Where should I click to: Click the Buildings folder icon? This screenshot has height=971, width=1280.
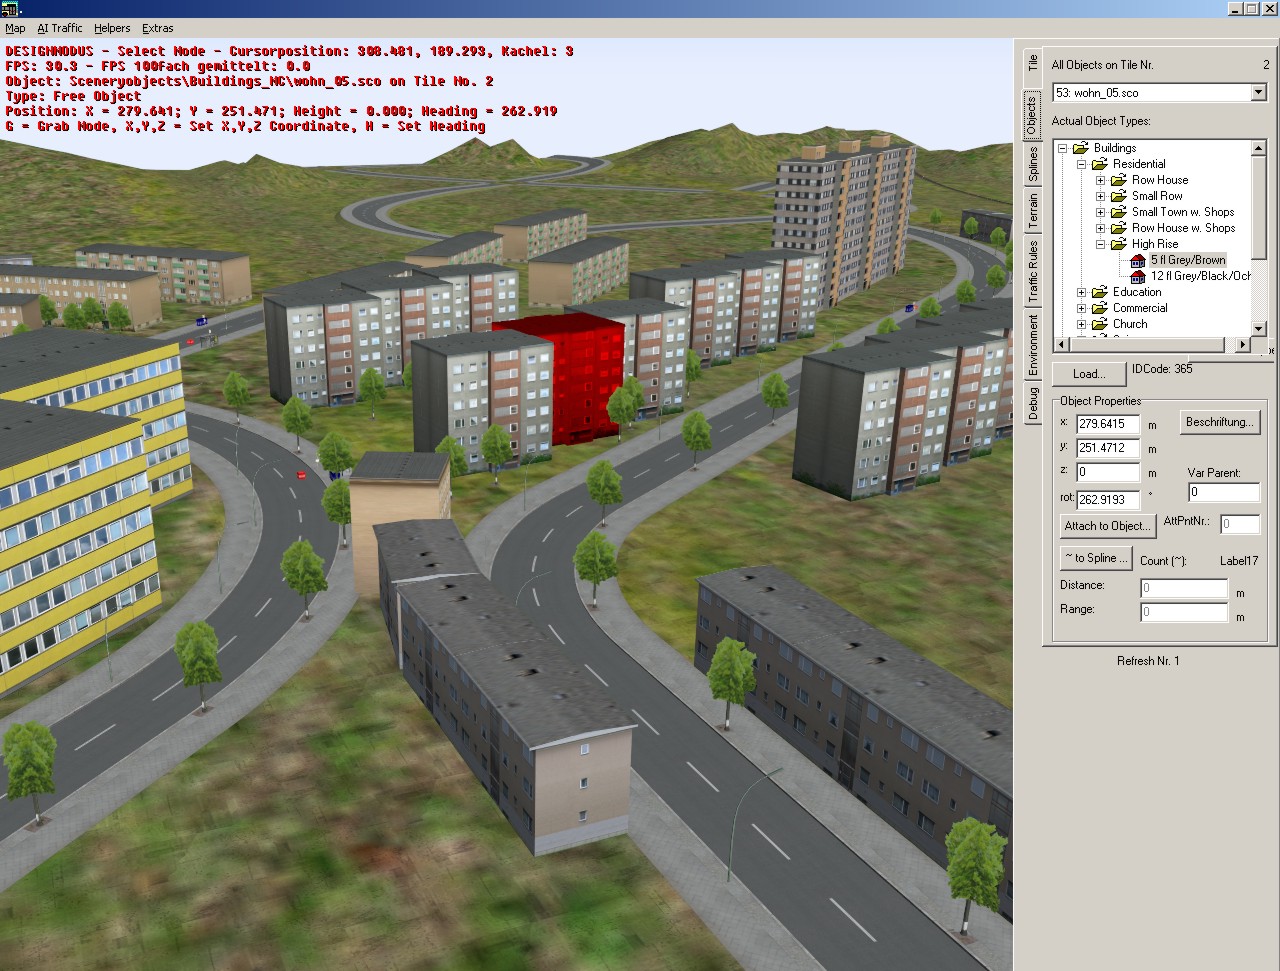tap(1080, 148)
